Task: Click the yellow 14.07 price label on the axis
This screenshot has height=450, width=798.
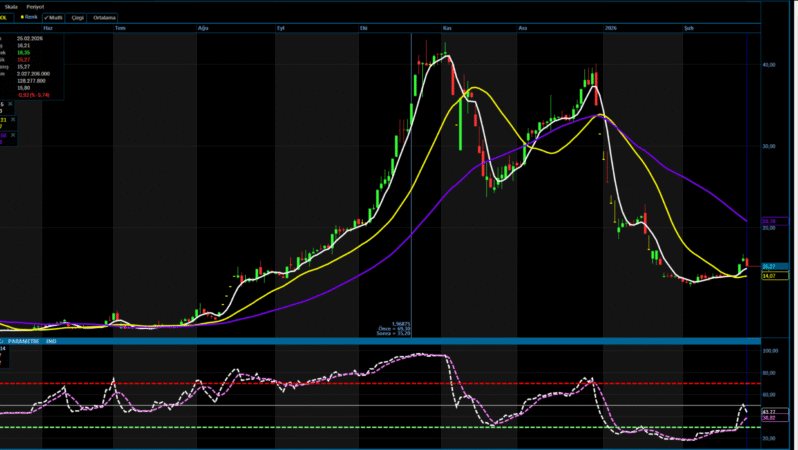Action: 768,276
